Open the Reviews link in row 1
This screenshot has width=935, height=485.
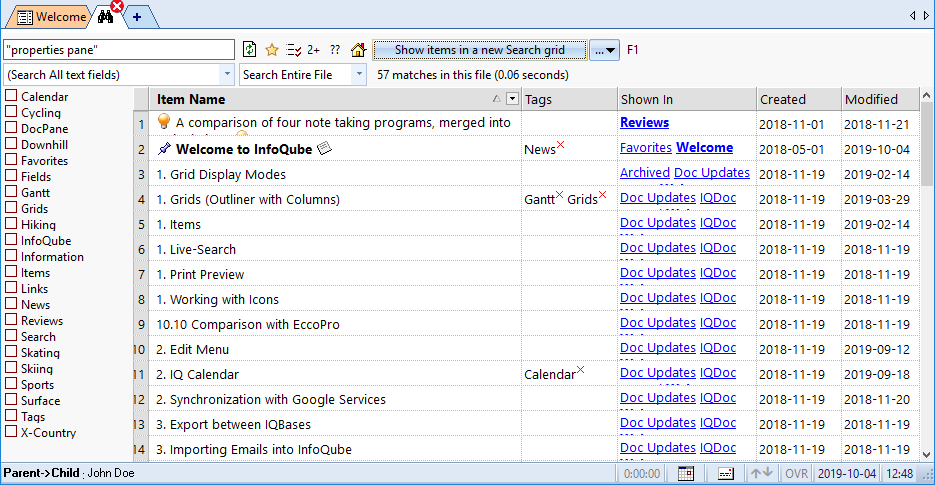click(x=645, y=122)
